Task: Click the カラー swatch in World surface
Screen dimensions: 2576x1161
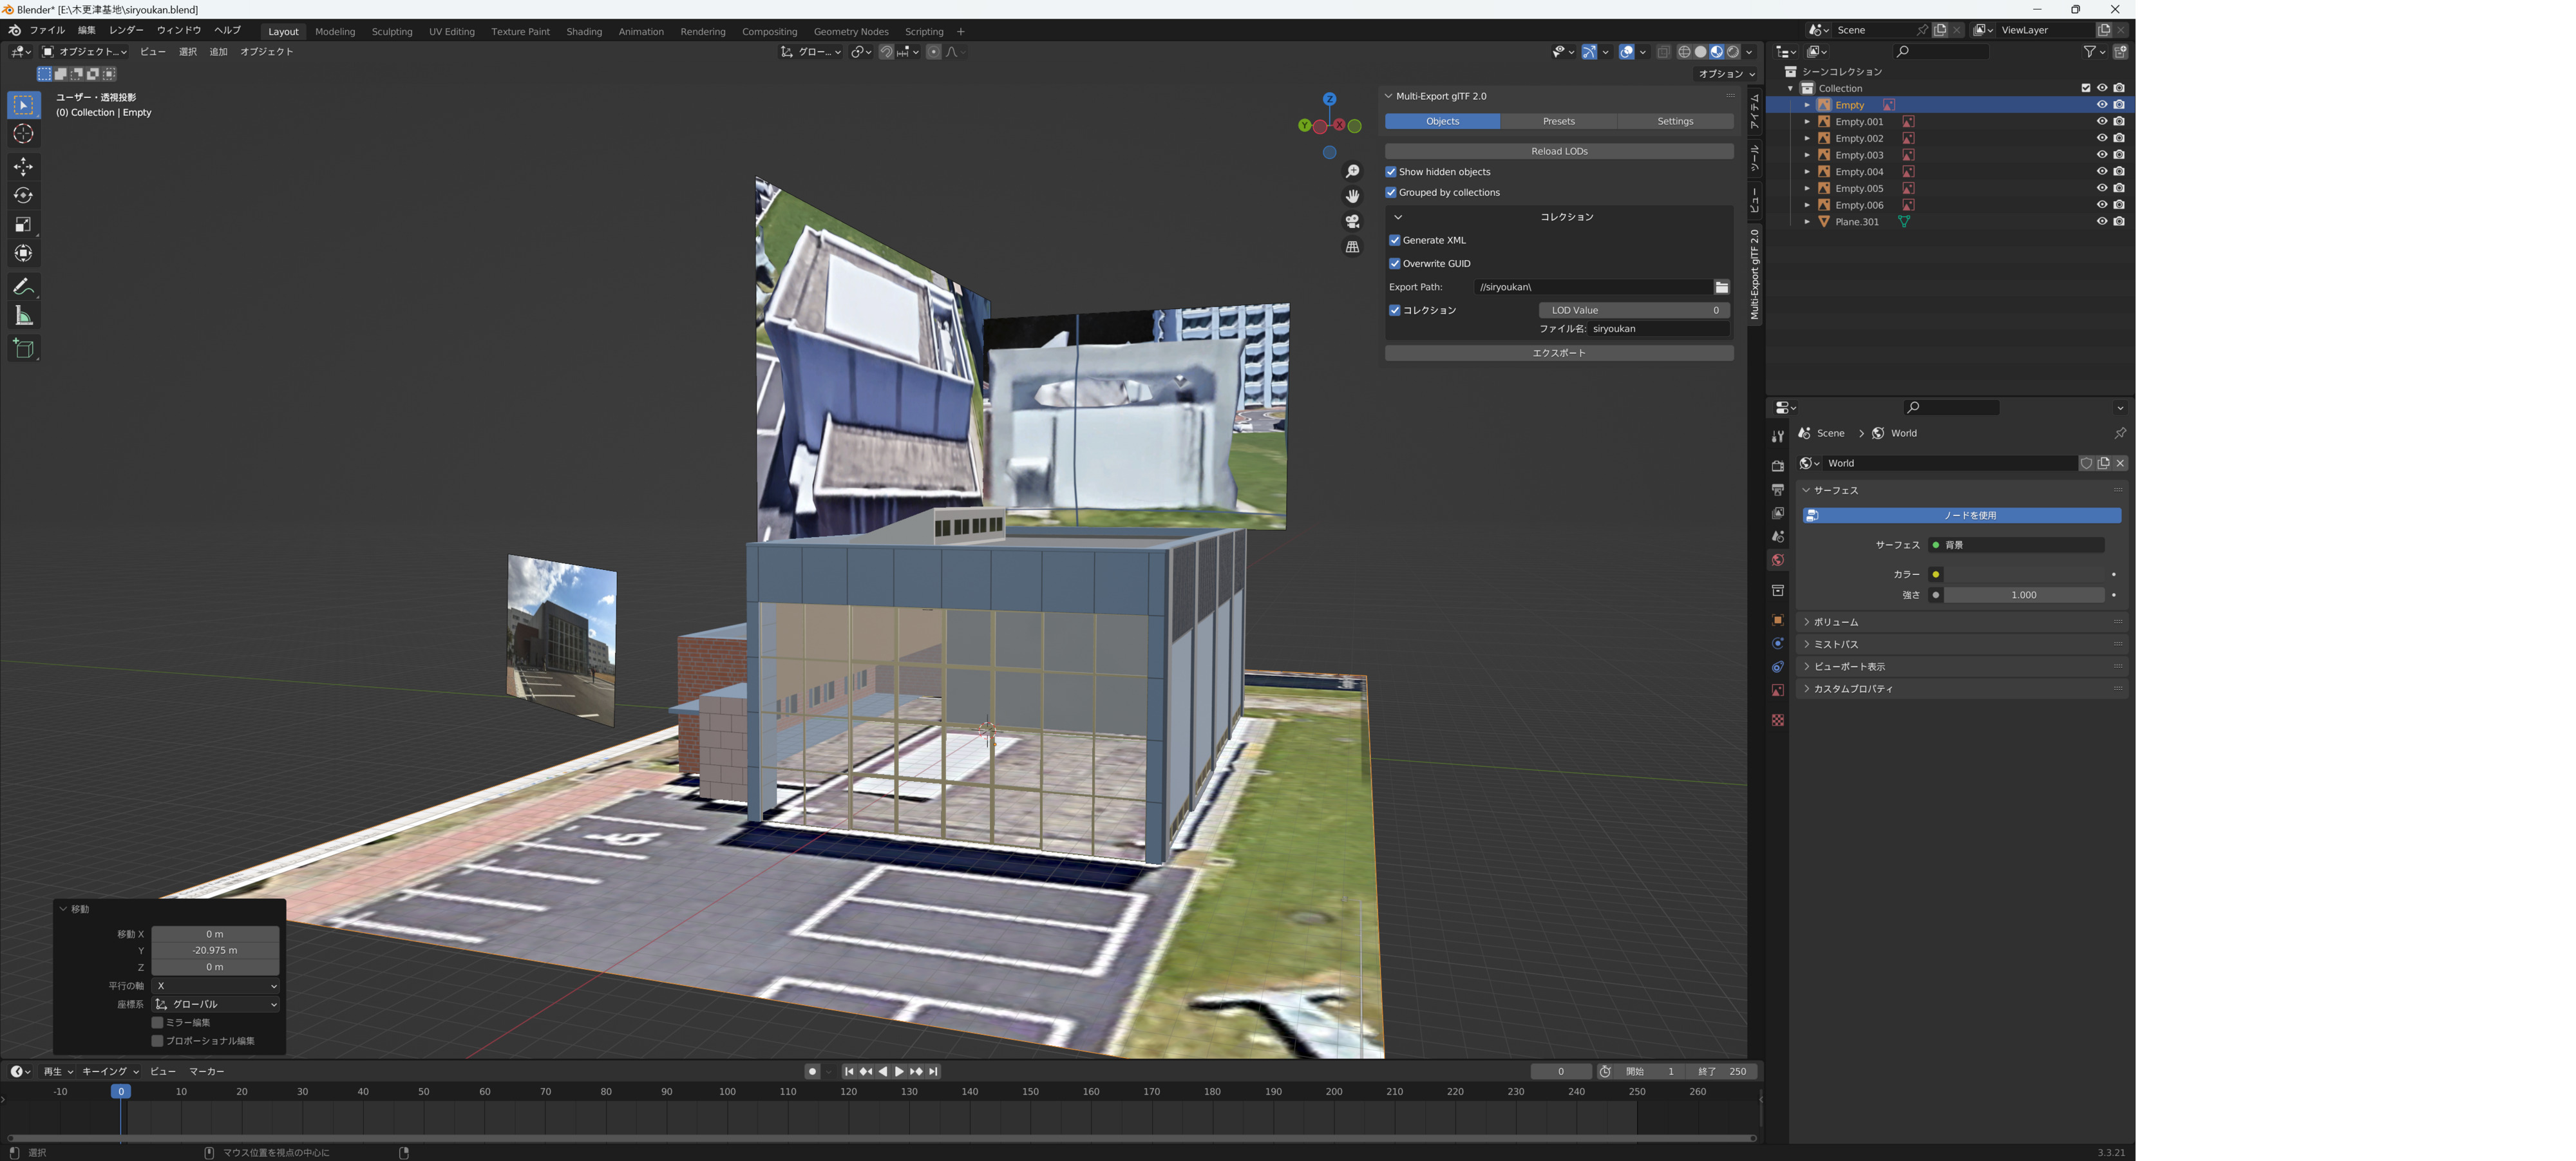Action: 2024,575
